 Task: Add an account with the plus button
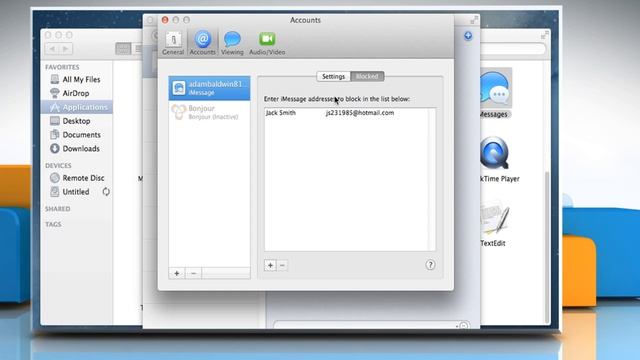pos(177,273)
